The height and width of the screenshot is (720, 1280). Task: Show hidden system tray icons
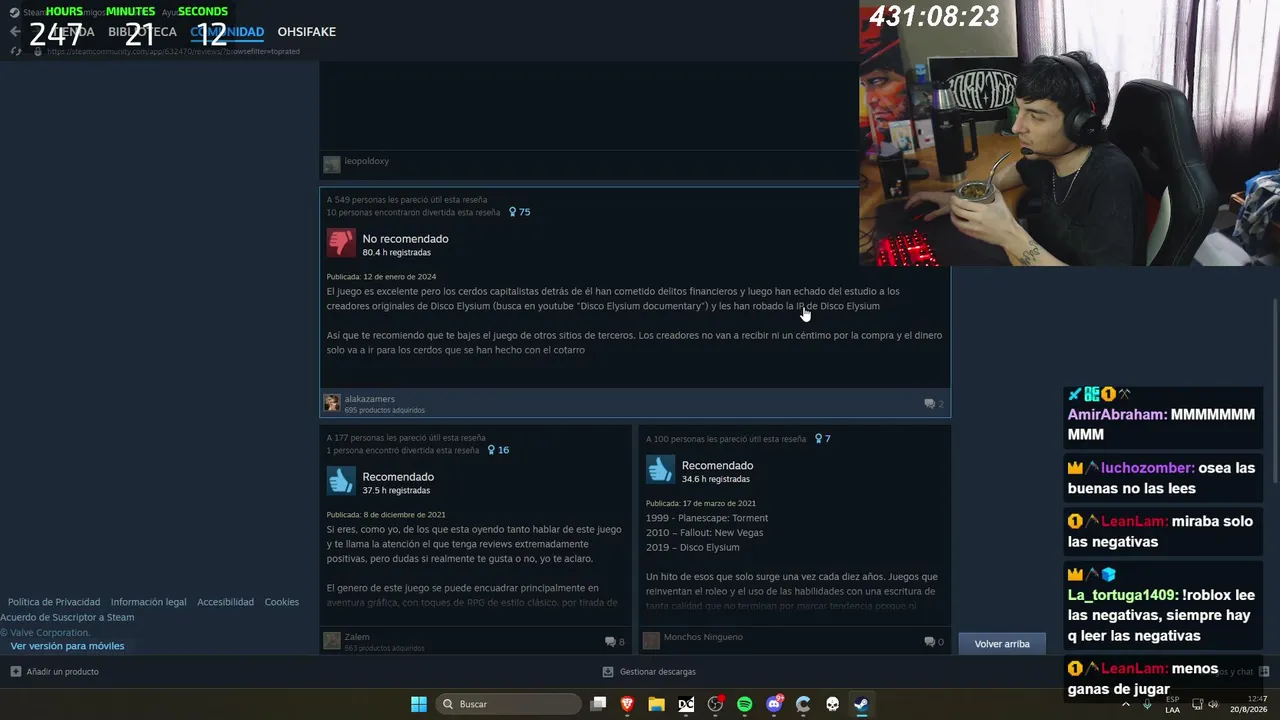1126,704
